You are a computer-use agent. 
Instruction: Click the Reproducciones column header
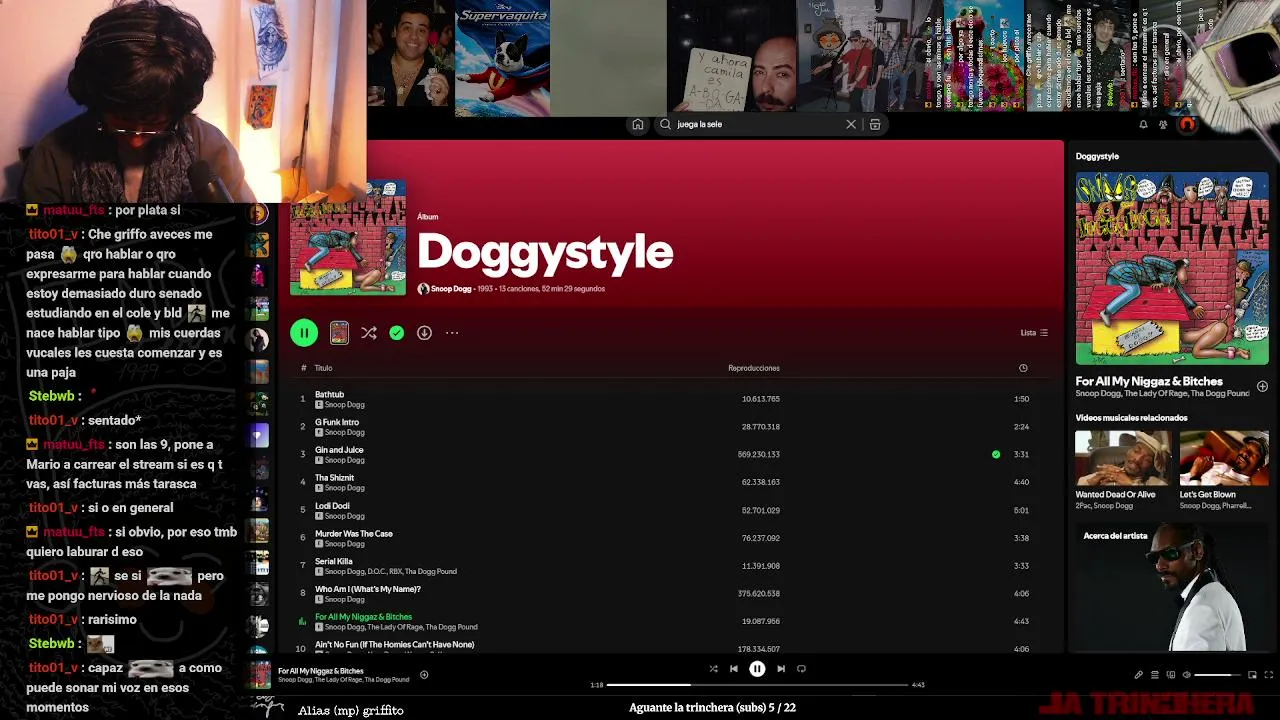754,368
